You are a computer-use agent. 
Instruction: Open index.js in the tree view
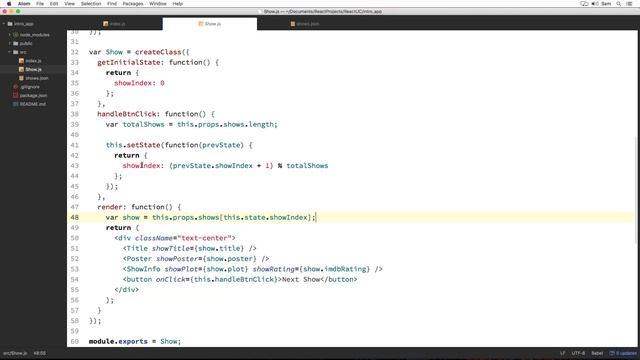tap(33, 60)
